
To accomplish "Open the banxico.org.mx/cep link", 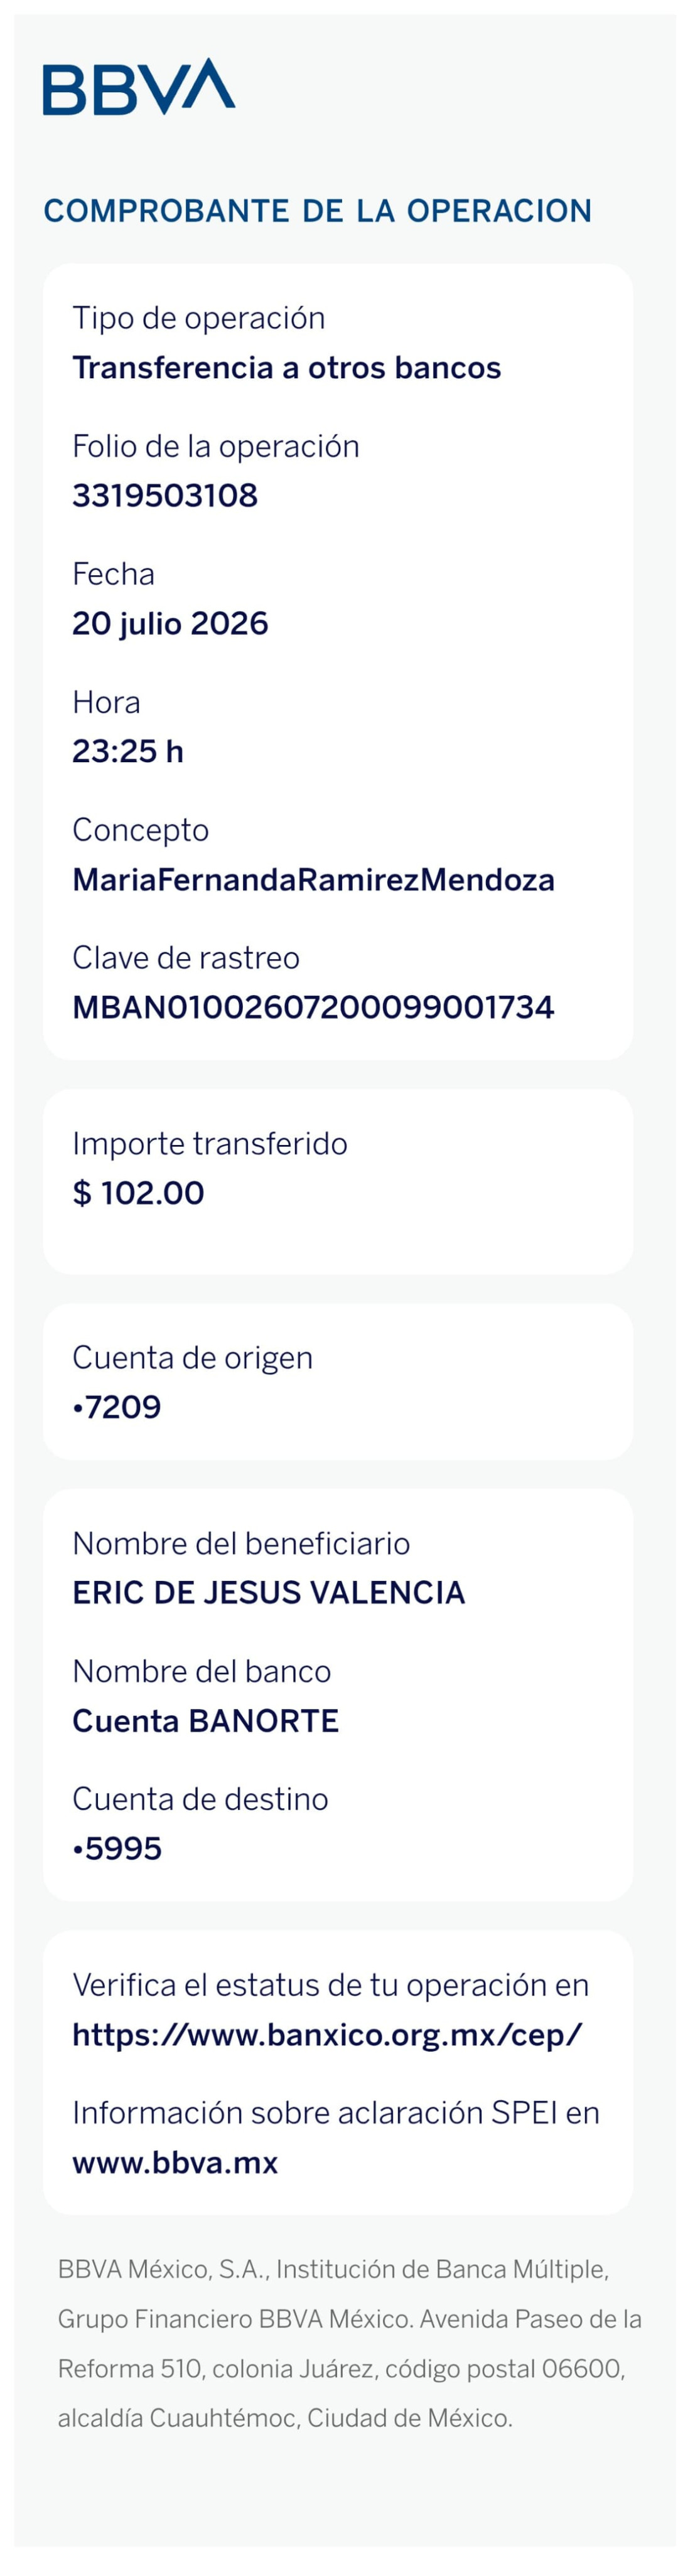I will pyautogui.click(x=327, y=2035).
